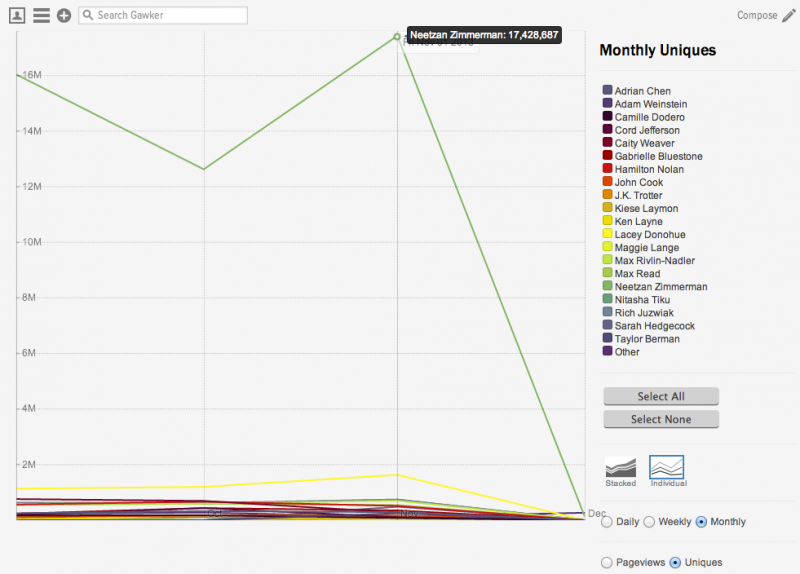800x574 pixels.
Task: Click the Neetzan Zimmerman legend label
Action: coord(661,287)
